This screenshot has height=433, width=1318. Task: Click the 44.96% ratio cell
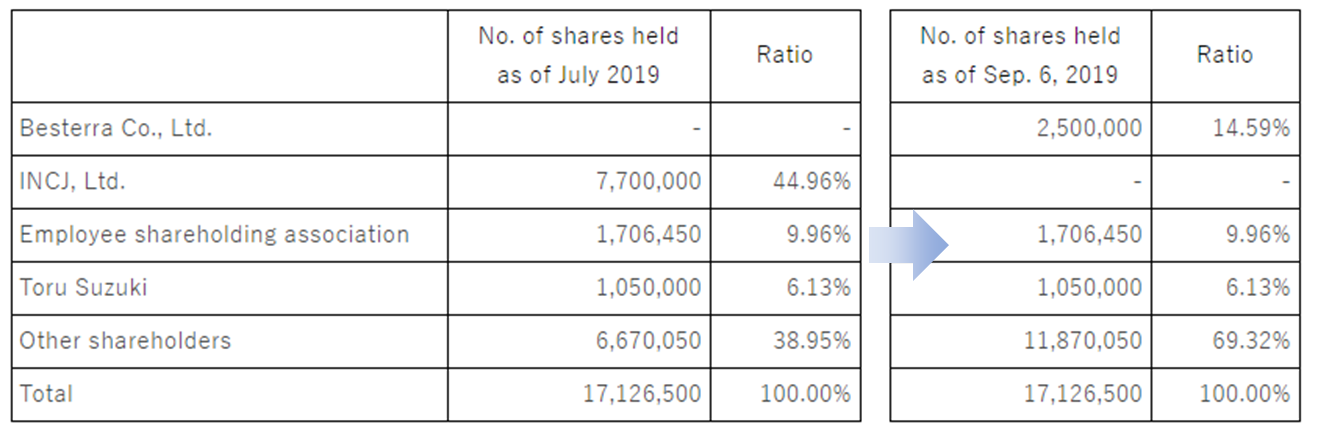pyautogui.click(x=818, y=182)
